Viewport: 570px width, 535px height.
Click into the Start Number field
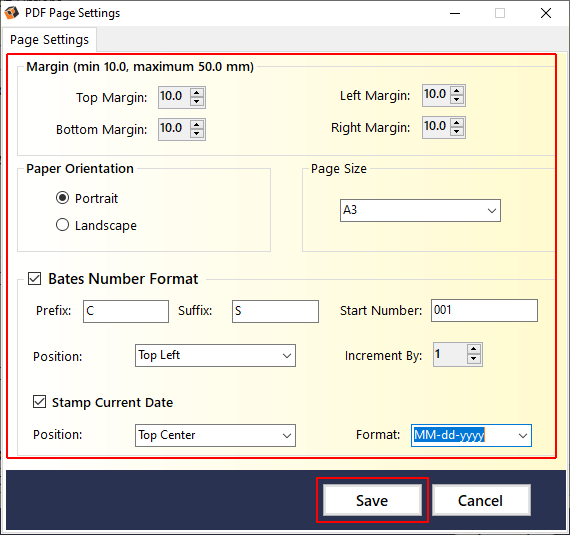(x=484, y=310)
